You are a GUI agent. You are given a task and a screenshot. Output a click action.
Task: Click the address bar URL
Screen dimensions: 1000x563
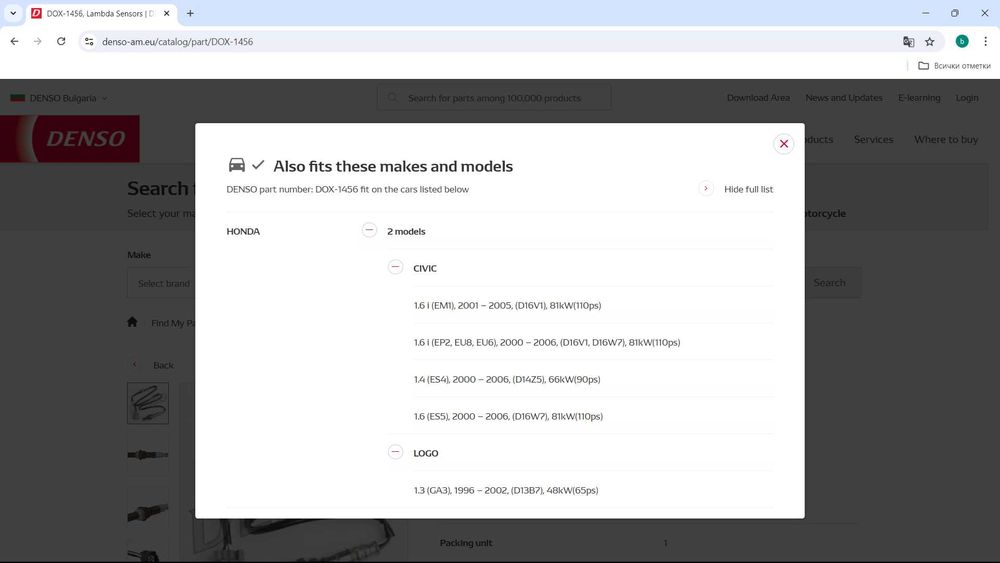pos(177,41)
